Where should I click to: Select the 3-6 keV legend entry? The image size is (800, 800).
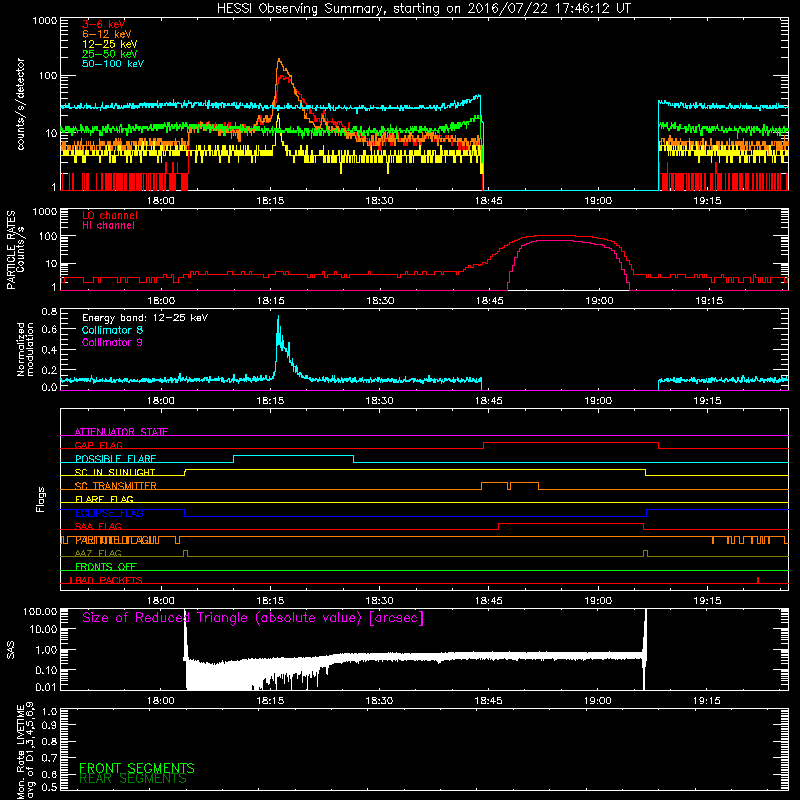click(x=104, y=24)
